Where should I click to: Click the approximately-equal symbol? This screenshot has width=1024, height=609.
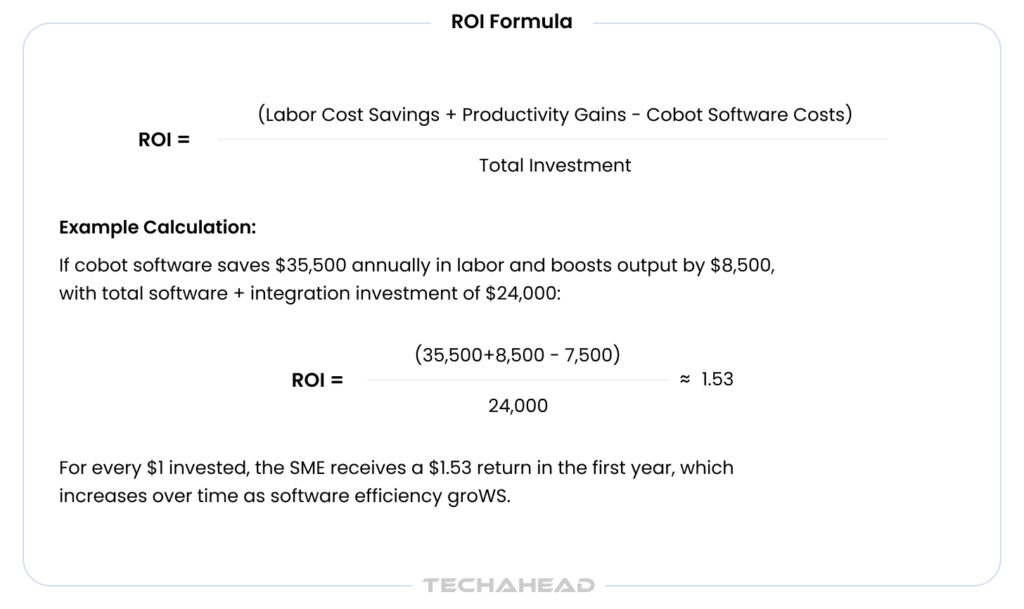coord(685,379)
